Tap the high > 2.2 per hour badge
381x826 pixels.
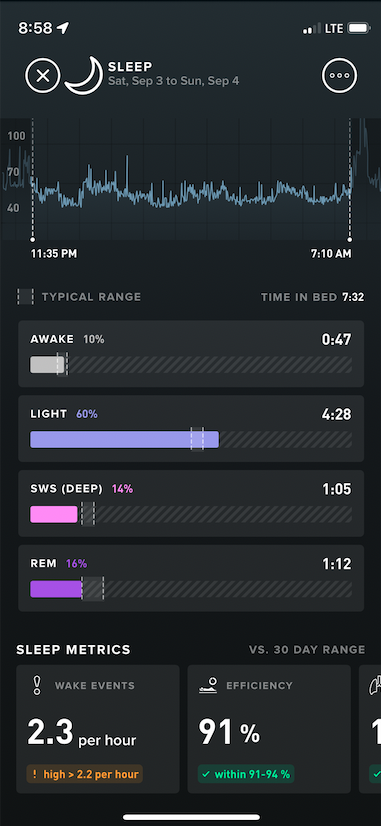point(85,774)
